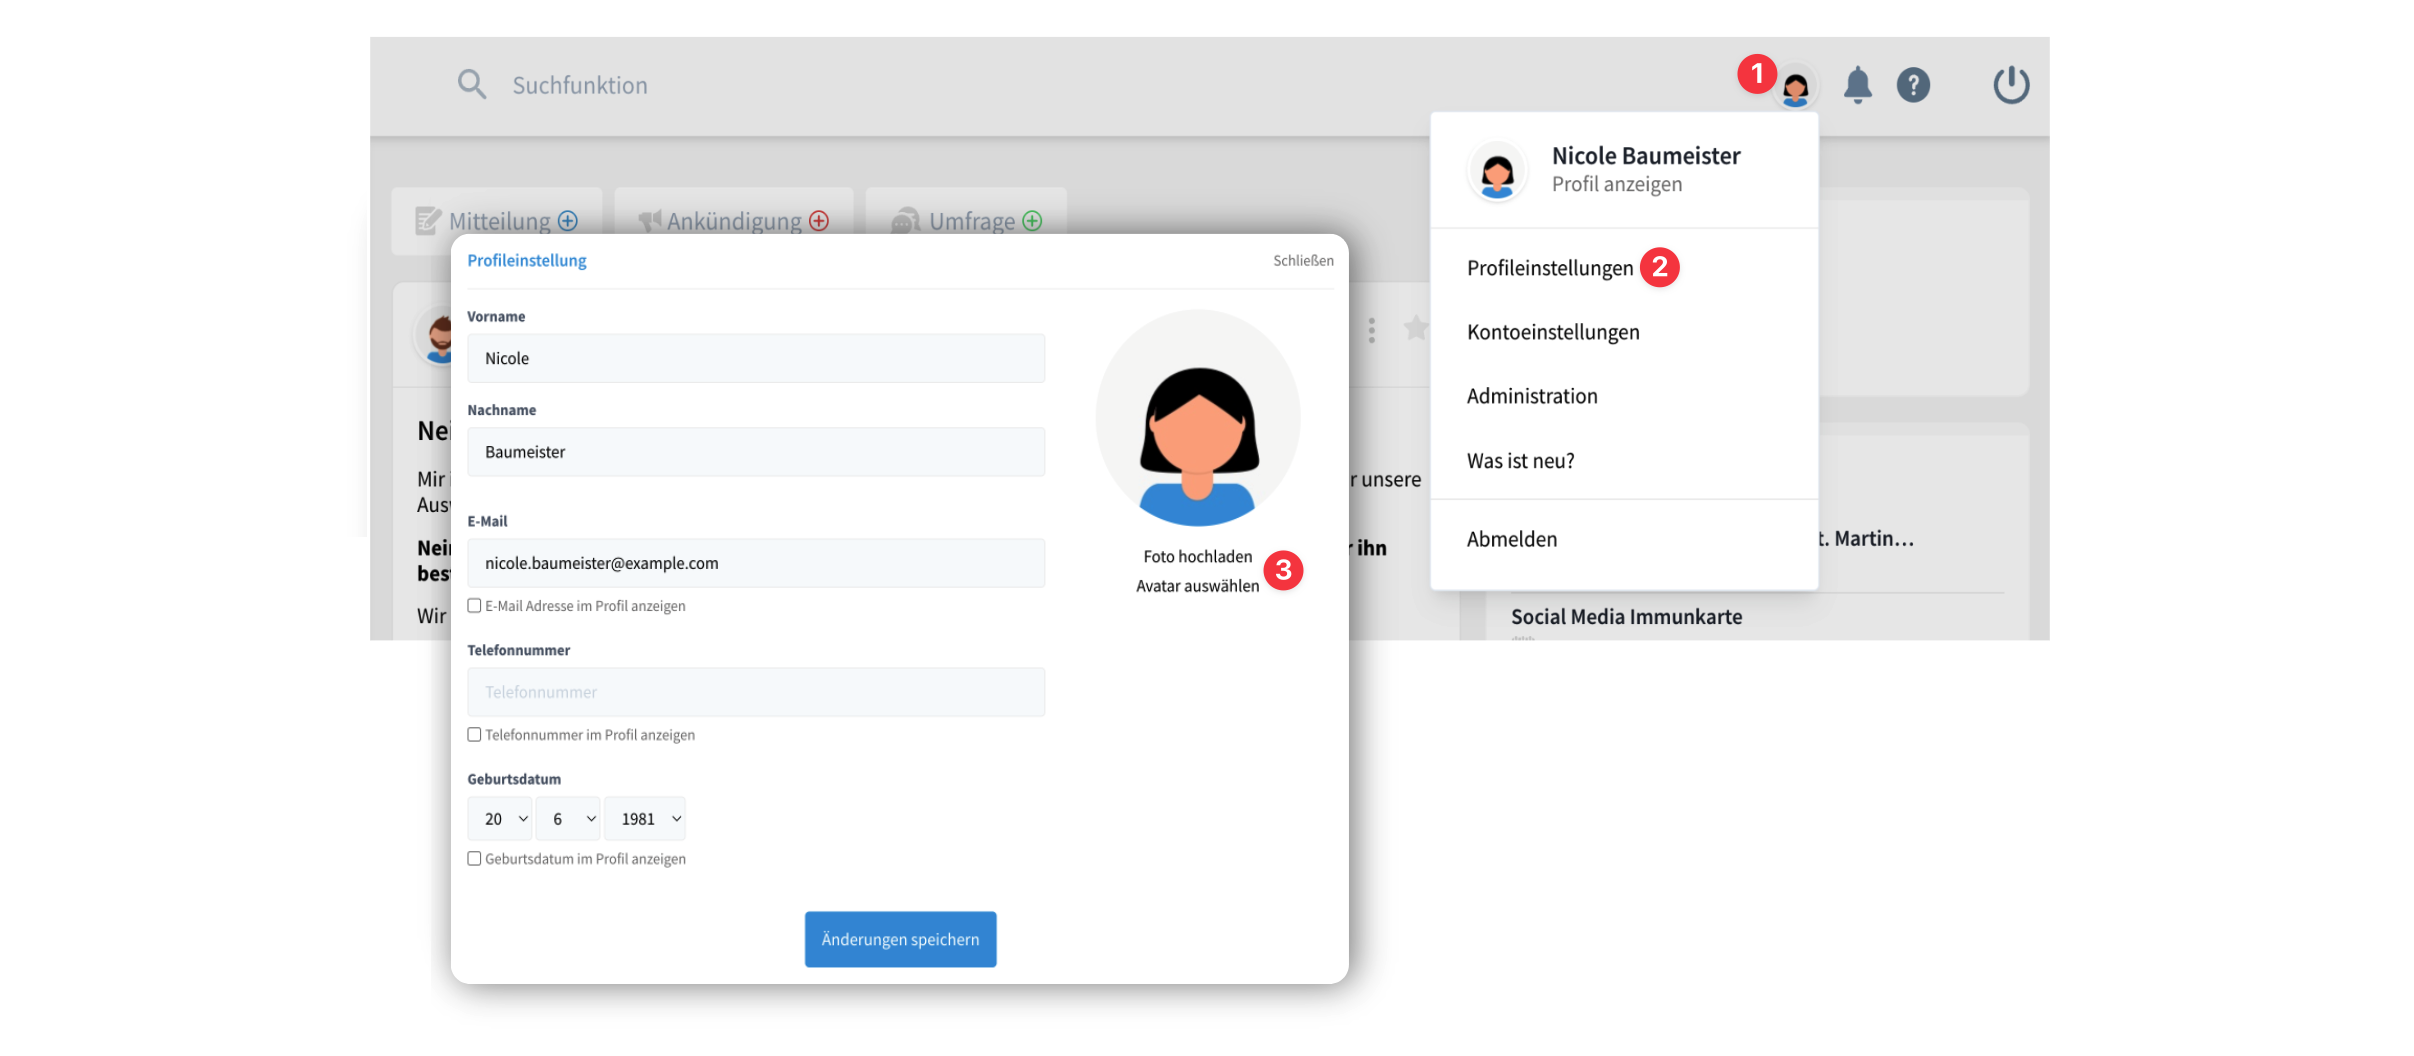This screenshot has width=2414, height=1056.
Task: Enable showing E-Mail Adresse in profile
Action: point(475,606)
